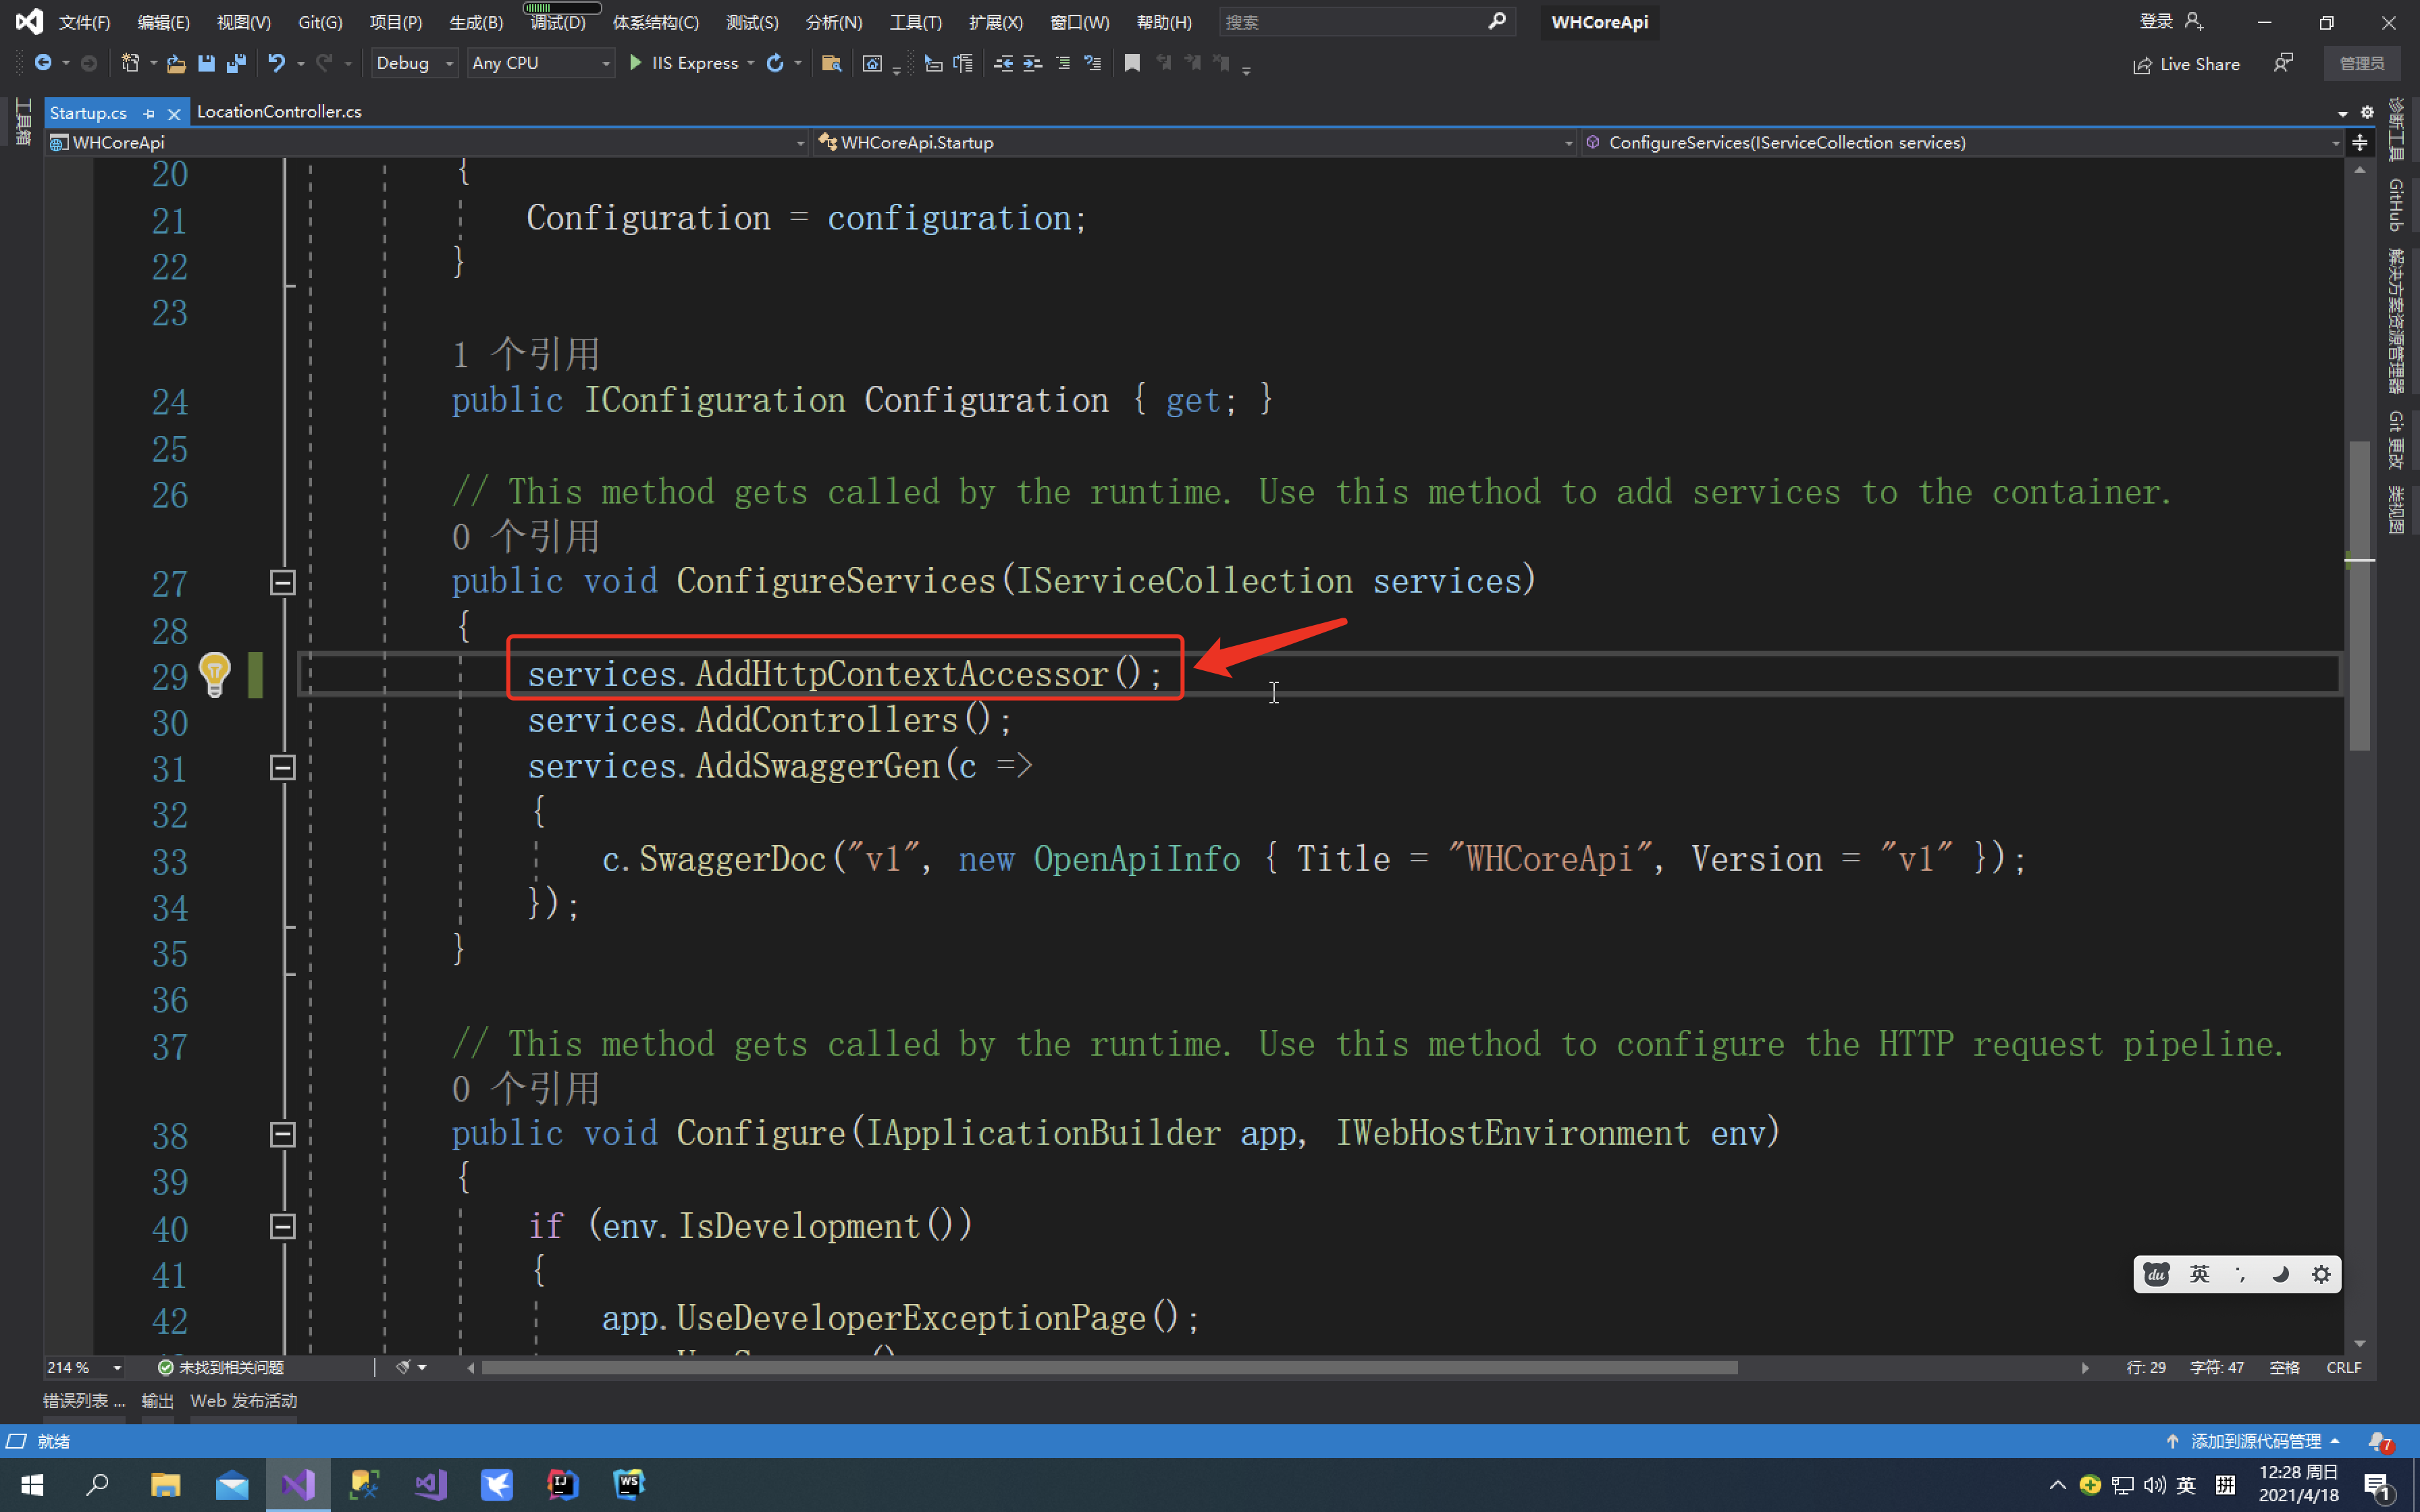2420x1512 pixels.
Task: Click the top search input box
Action: coord(1350,22)
